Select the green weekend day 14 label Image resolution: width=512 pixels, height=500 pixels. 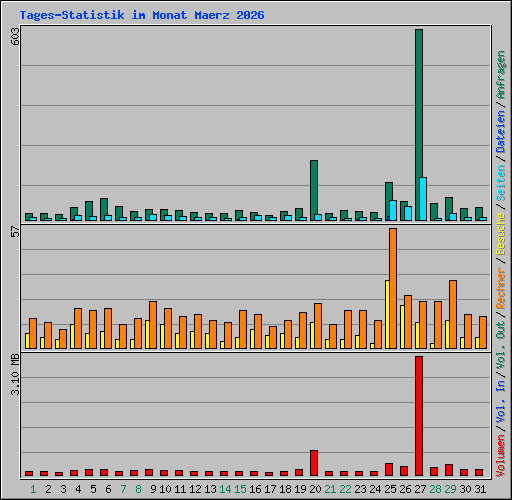point(225,489)
